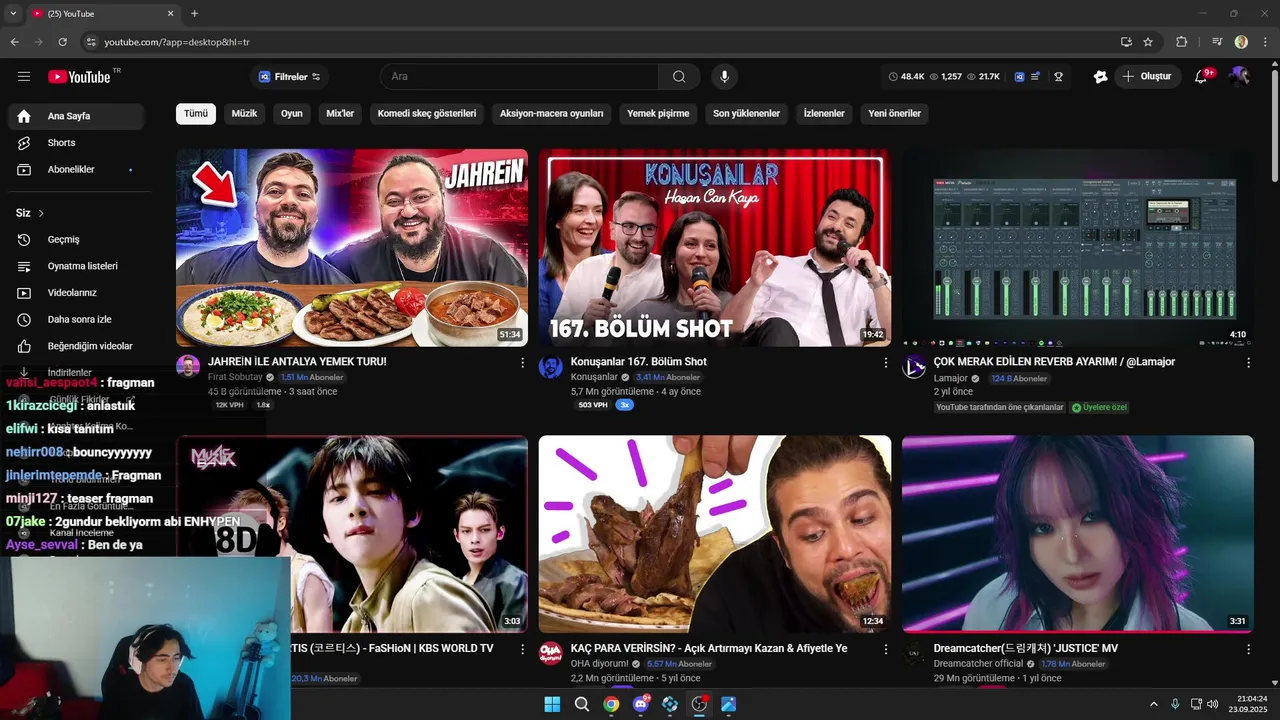1280x720 pixels.
Task: Open the Filtreler dropdown
Action: click(290, 77)
